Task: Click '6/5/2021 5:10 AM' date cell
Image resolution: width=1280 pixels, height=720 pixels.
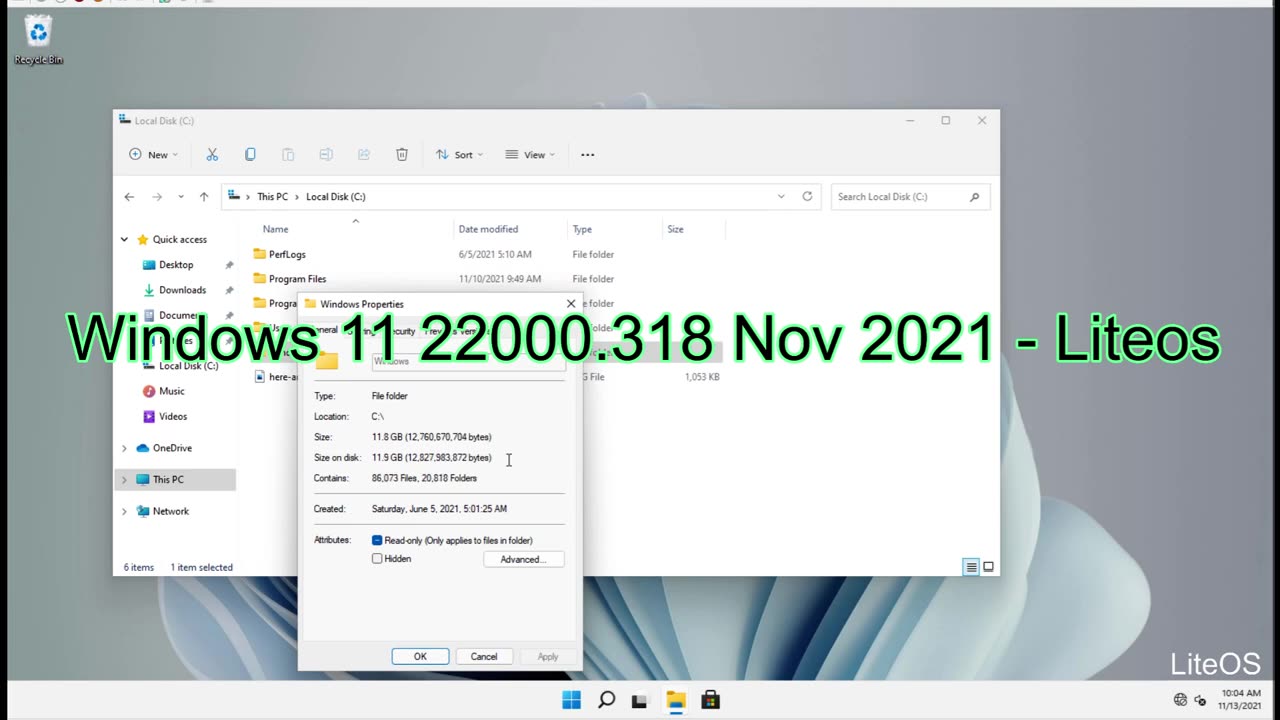Action: click(x=495, y=255)
